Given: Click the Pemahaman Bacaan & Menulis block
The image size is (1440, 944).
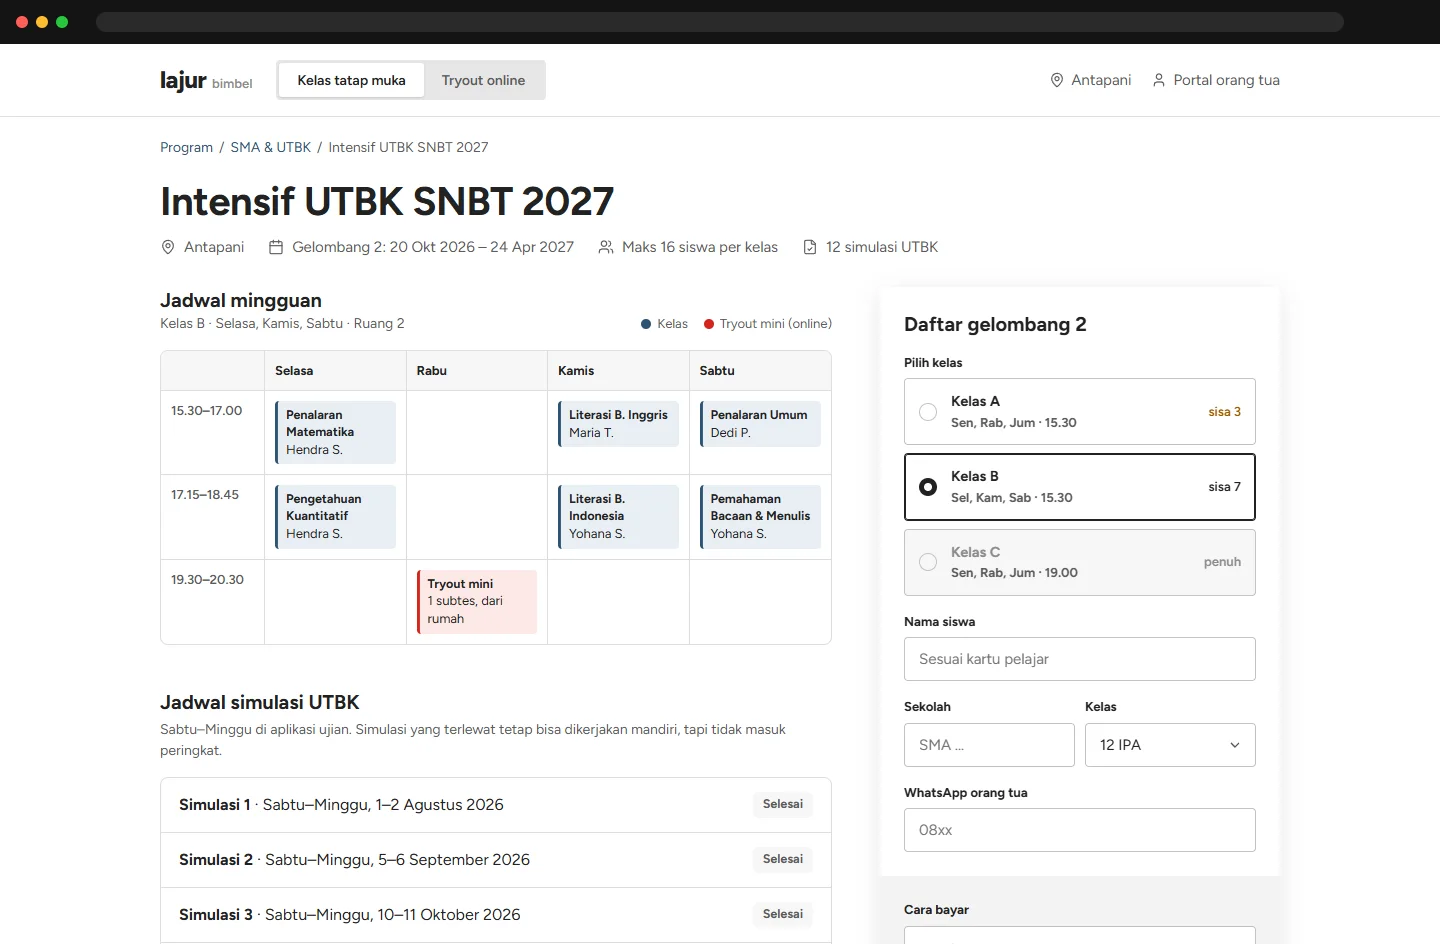Looking at the screenshot, I should [x=760, y=516].
